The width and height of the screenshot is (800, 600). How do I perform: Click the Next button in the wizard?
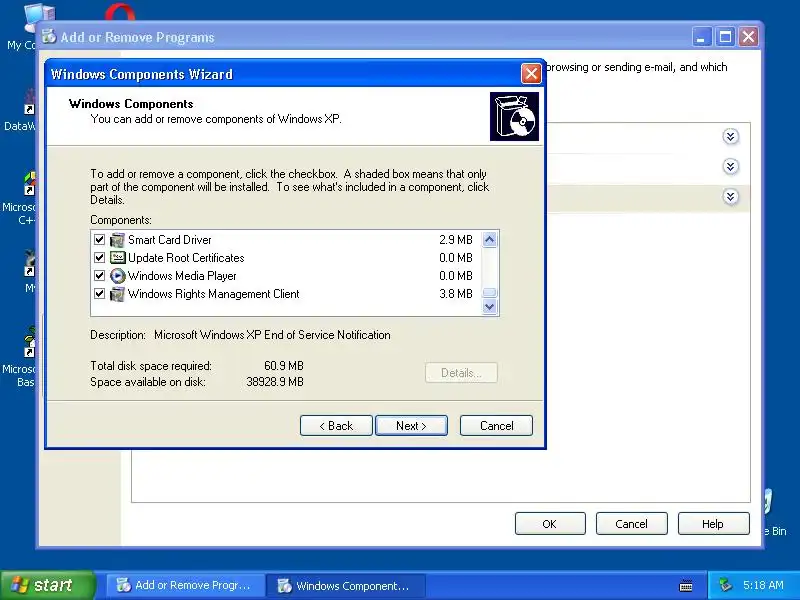click(411, 426)
